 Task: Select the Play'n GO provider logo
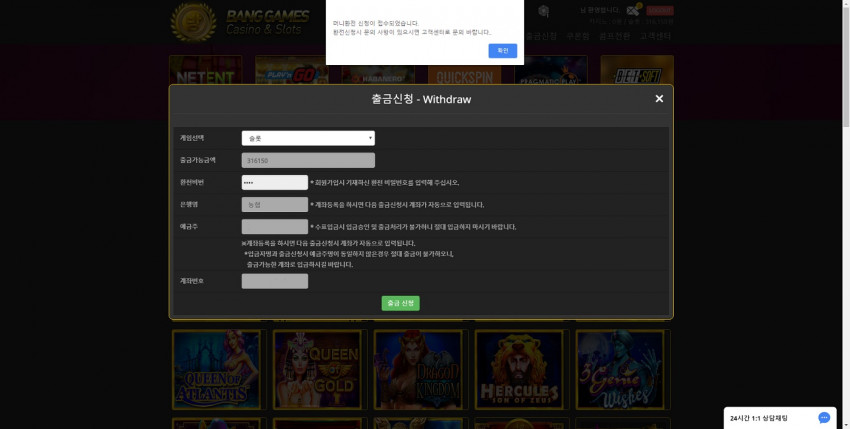[x=292, y=69]
